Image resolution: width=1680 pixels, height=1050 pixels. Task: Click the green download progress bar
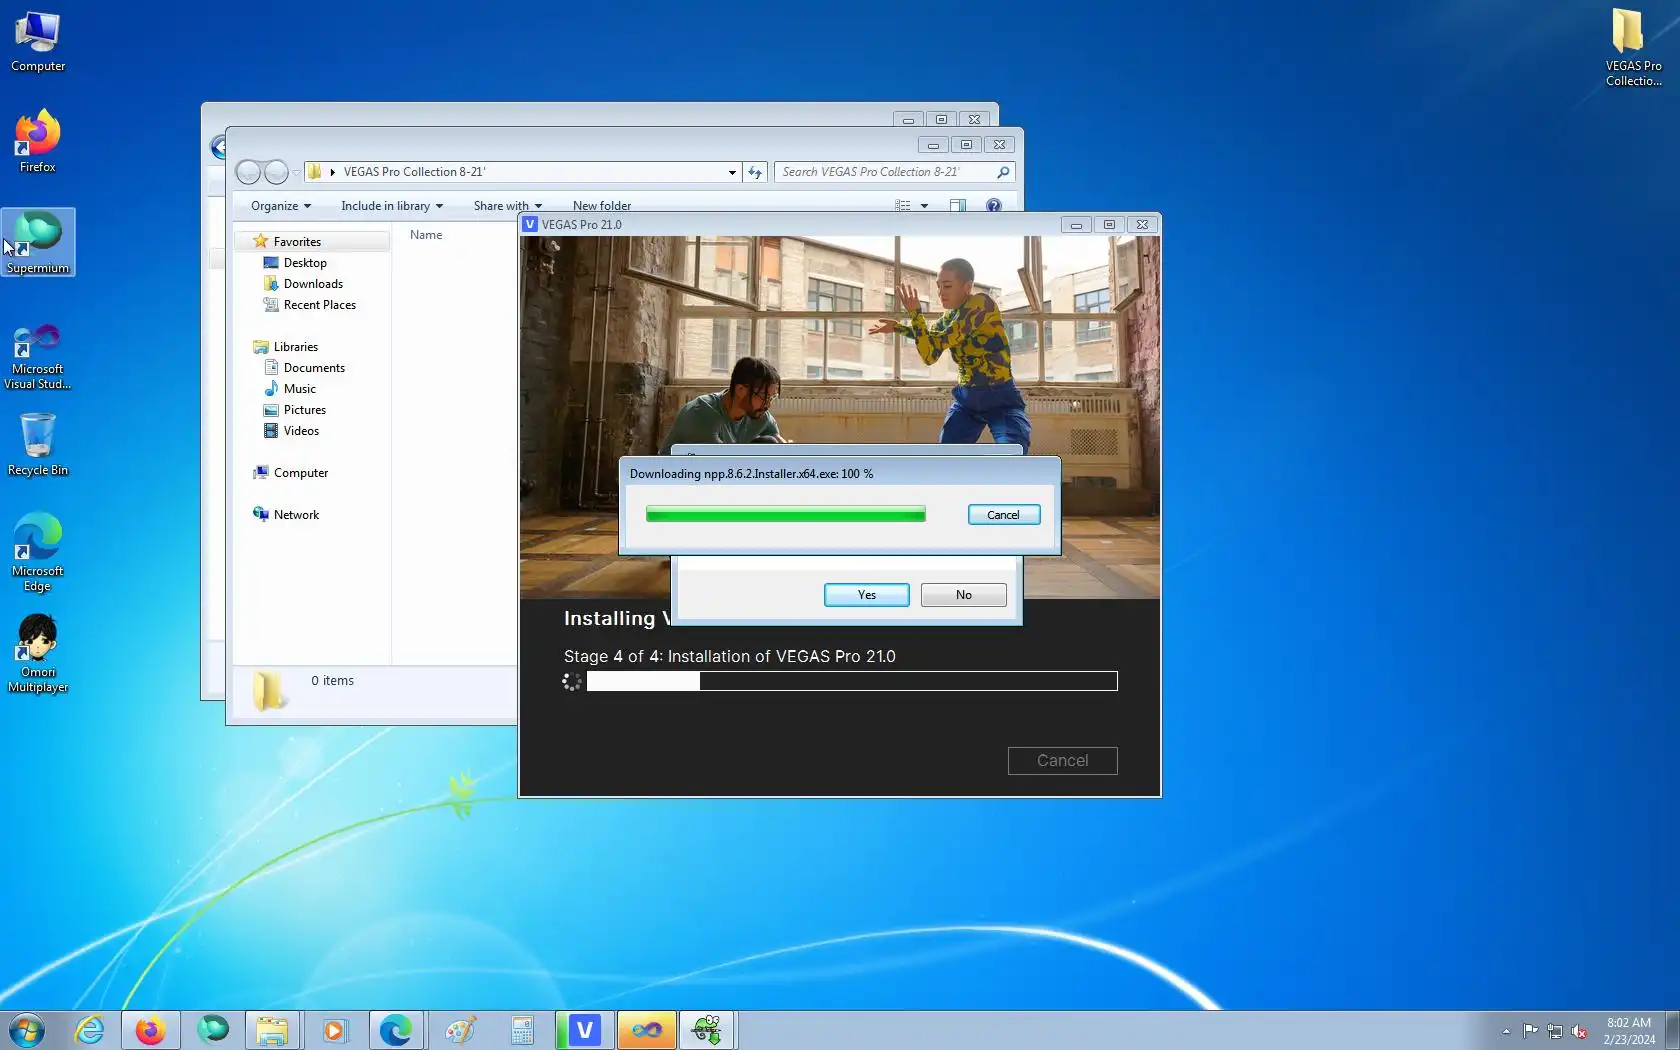pyautogui.click(x=786, y=515)
